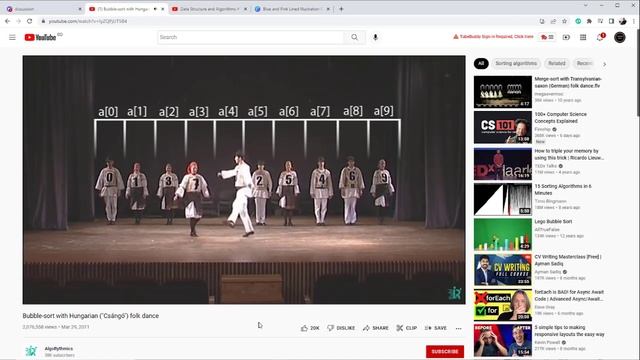Image resolution: width=640 pixels, height=360 pixels.
Task: Select the All filter chip
Action: pyautogui.click(x=481, y=63)
